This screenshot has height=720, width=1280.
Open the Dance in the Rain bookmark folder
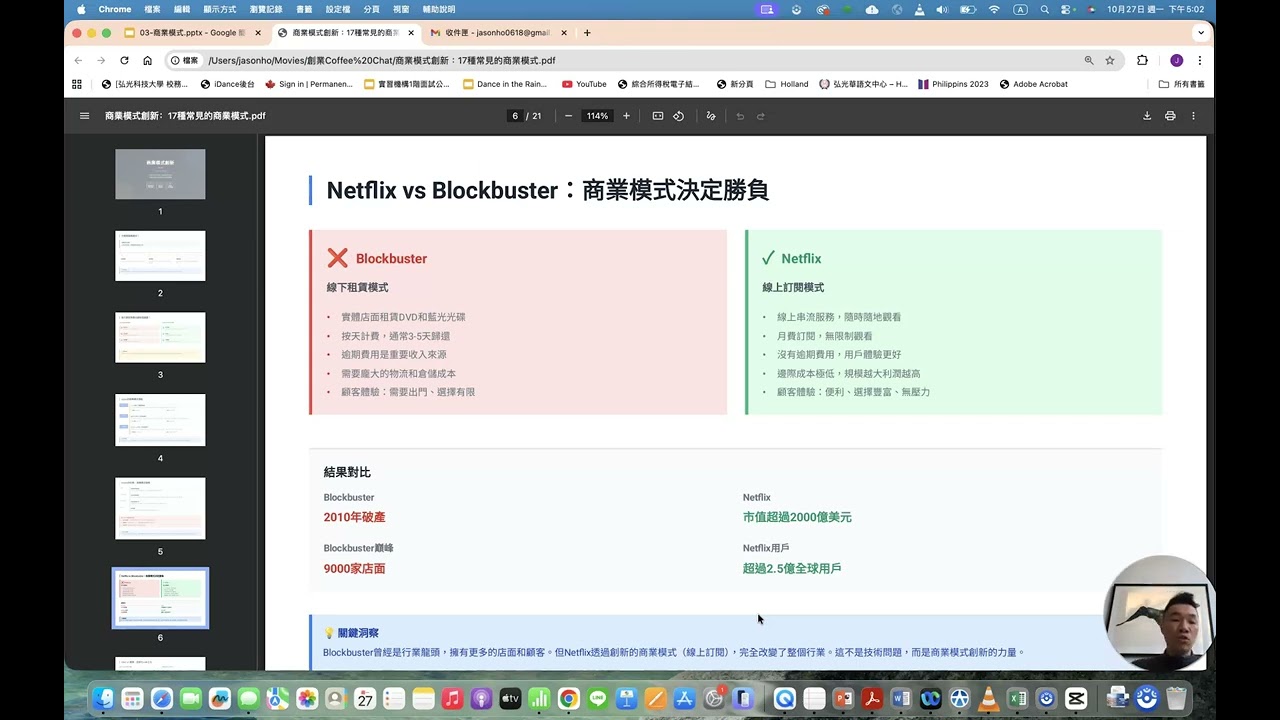[505, 84]
